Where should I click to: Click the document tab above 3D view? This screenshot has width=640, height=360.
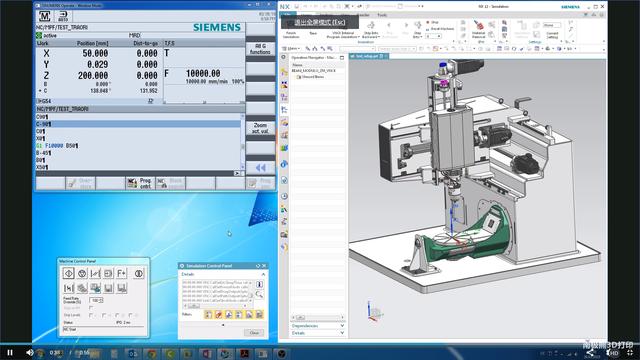point(369,56)
